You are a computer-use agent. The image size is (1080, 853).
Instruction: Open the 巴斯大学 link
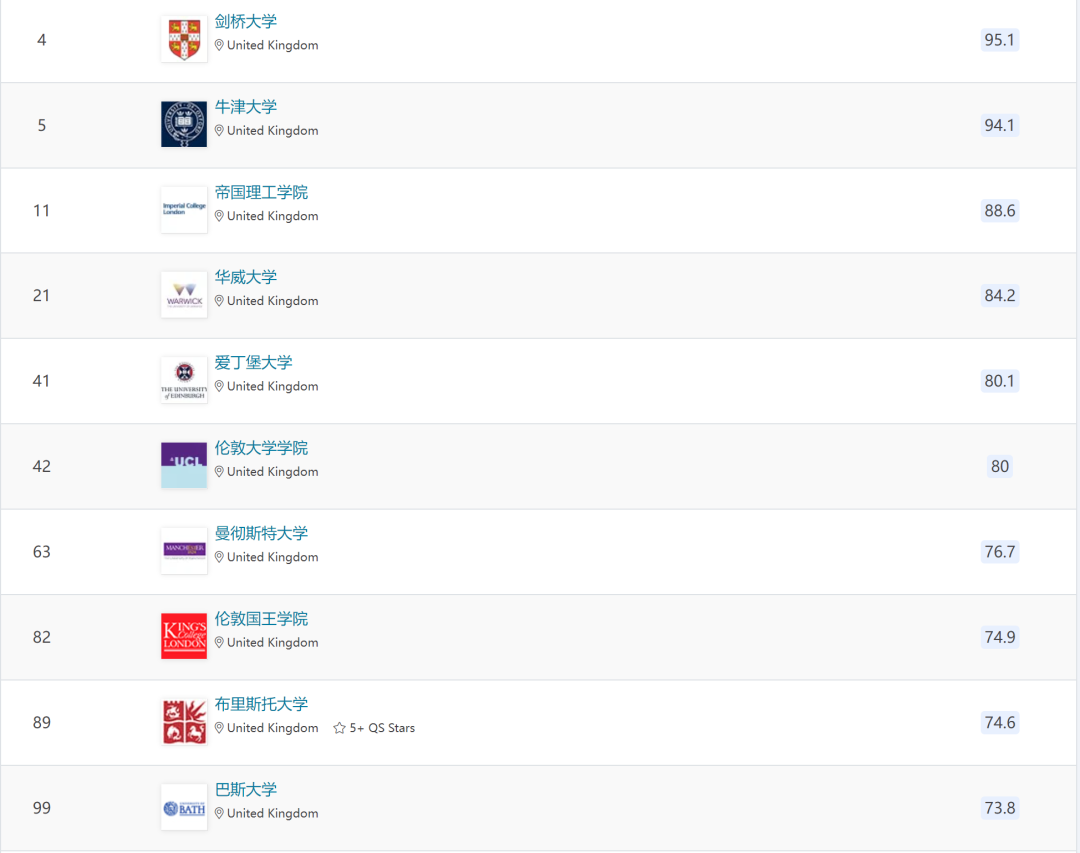point(246,790)
